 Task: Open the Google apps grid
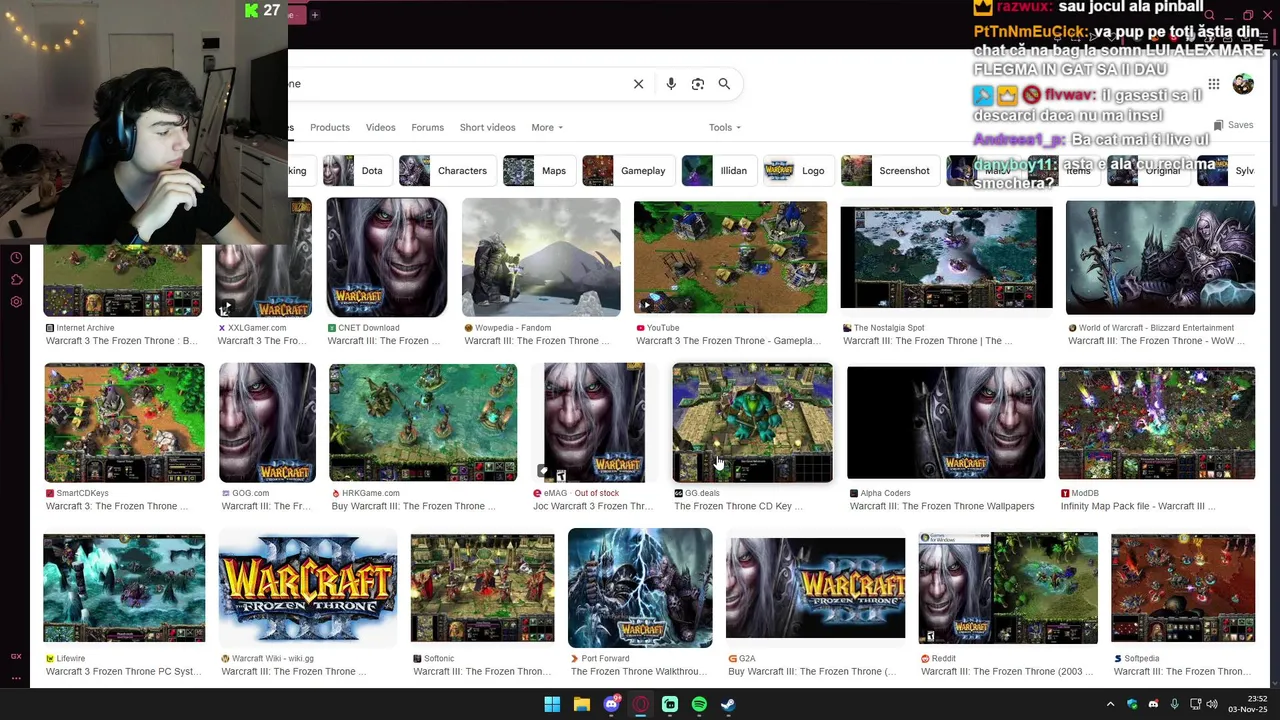point(1213,84)
